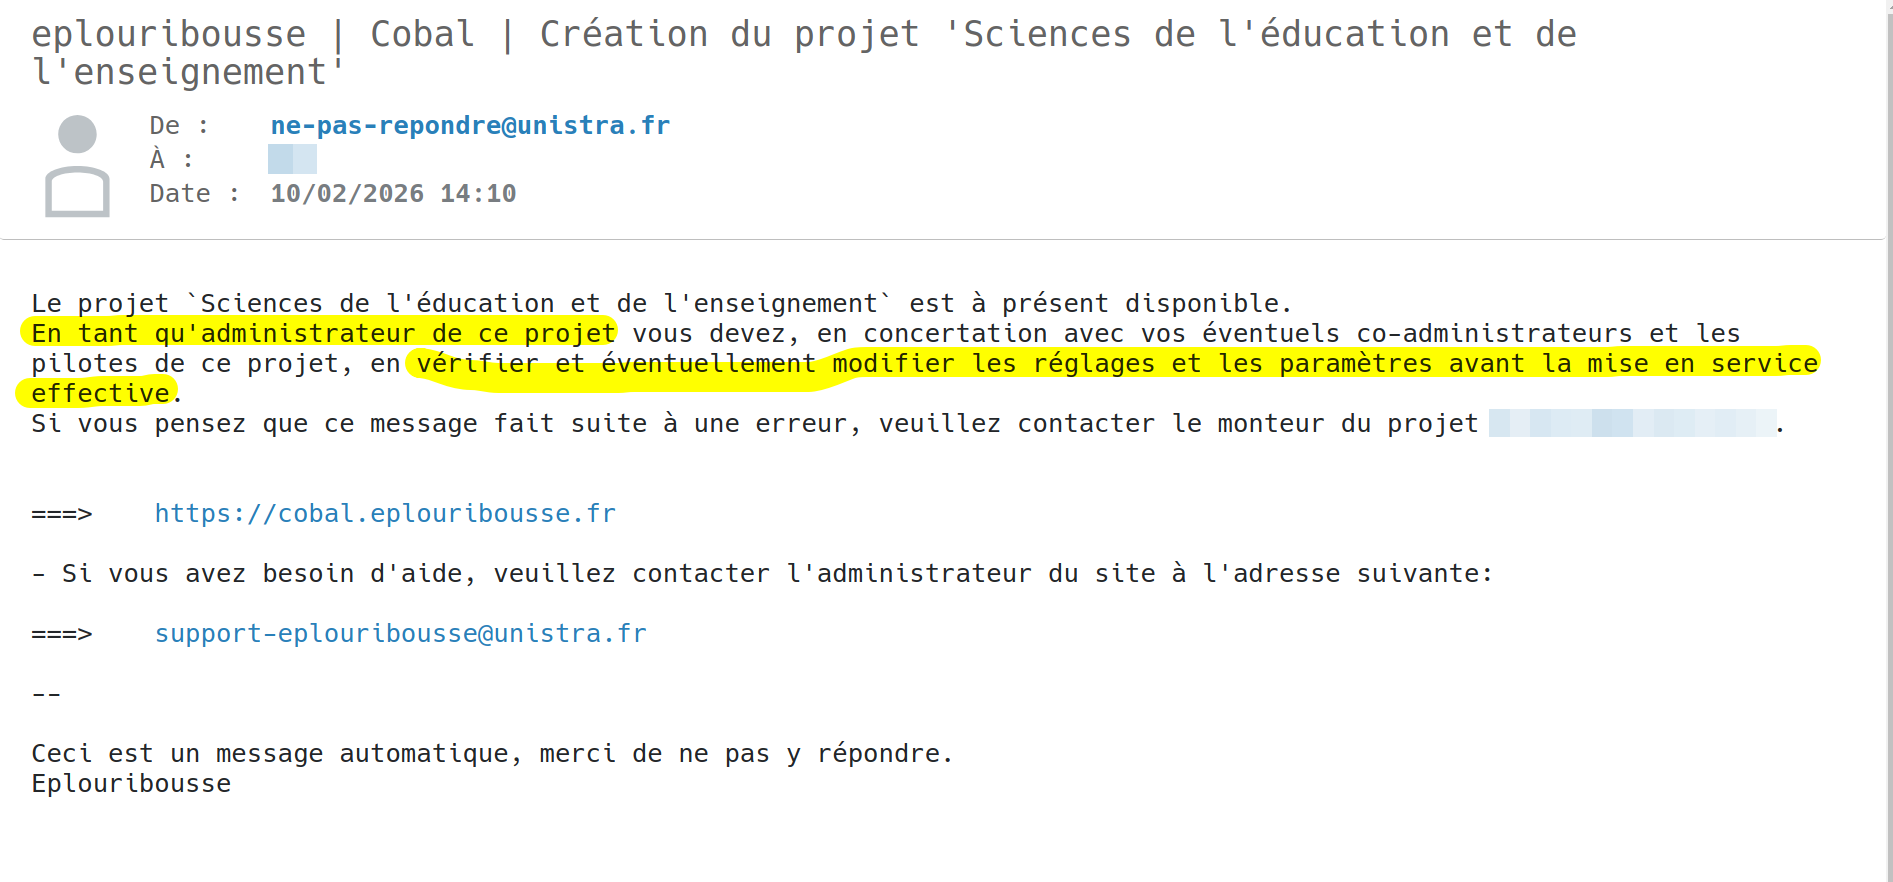Click the "Date :" header label
Viewport: 1893px width, 882px height.
tap(194, 194)
